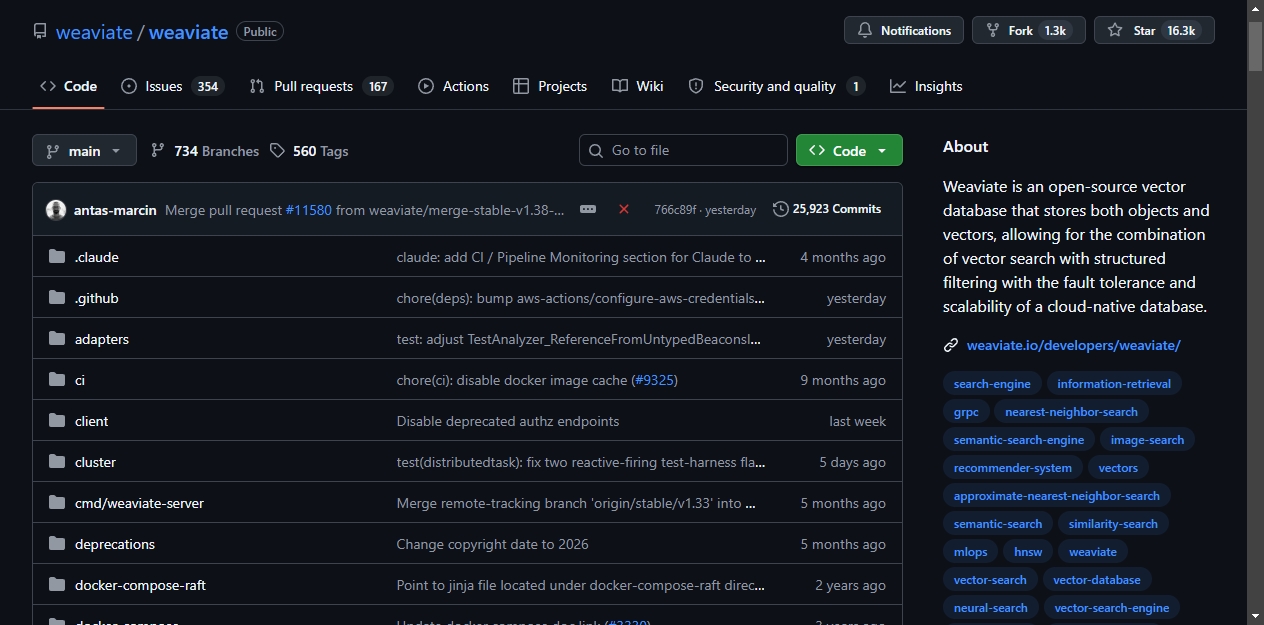Select the grpc topic tag

click(966, 412)
